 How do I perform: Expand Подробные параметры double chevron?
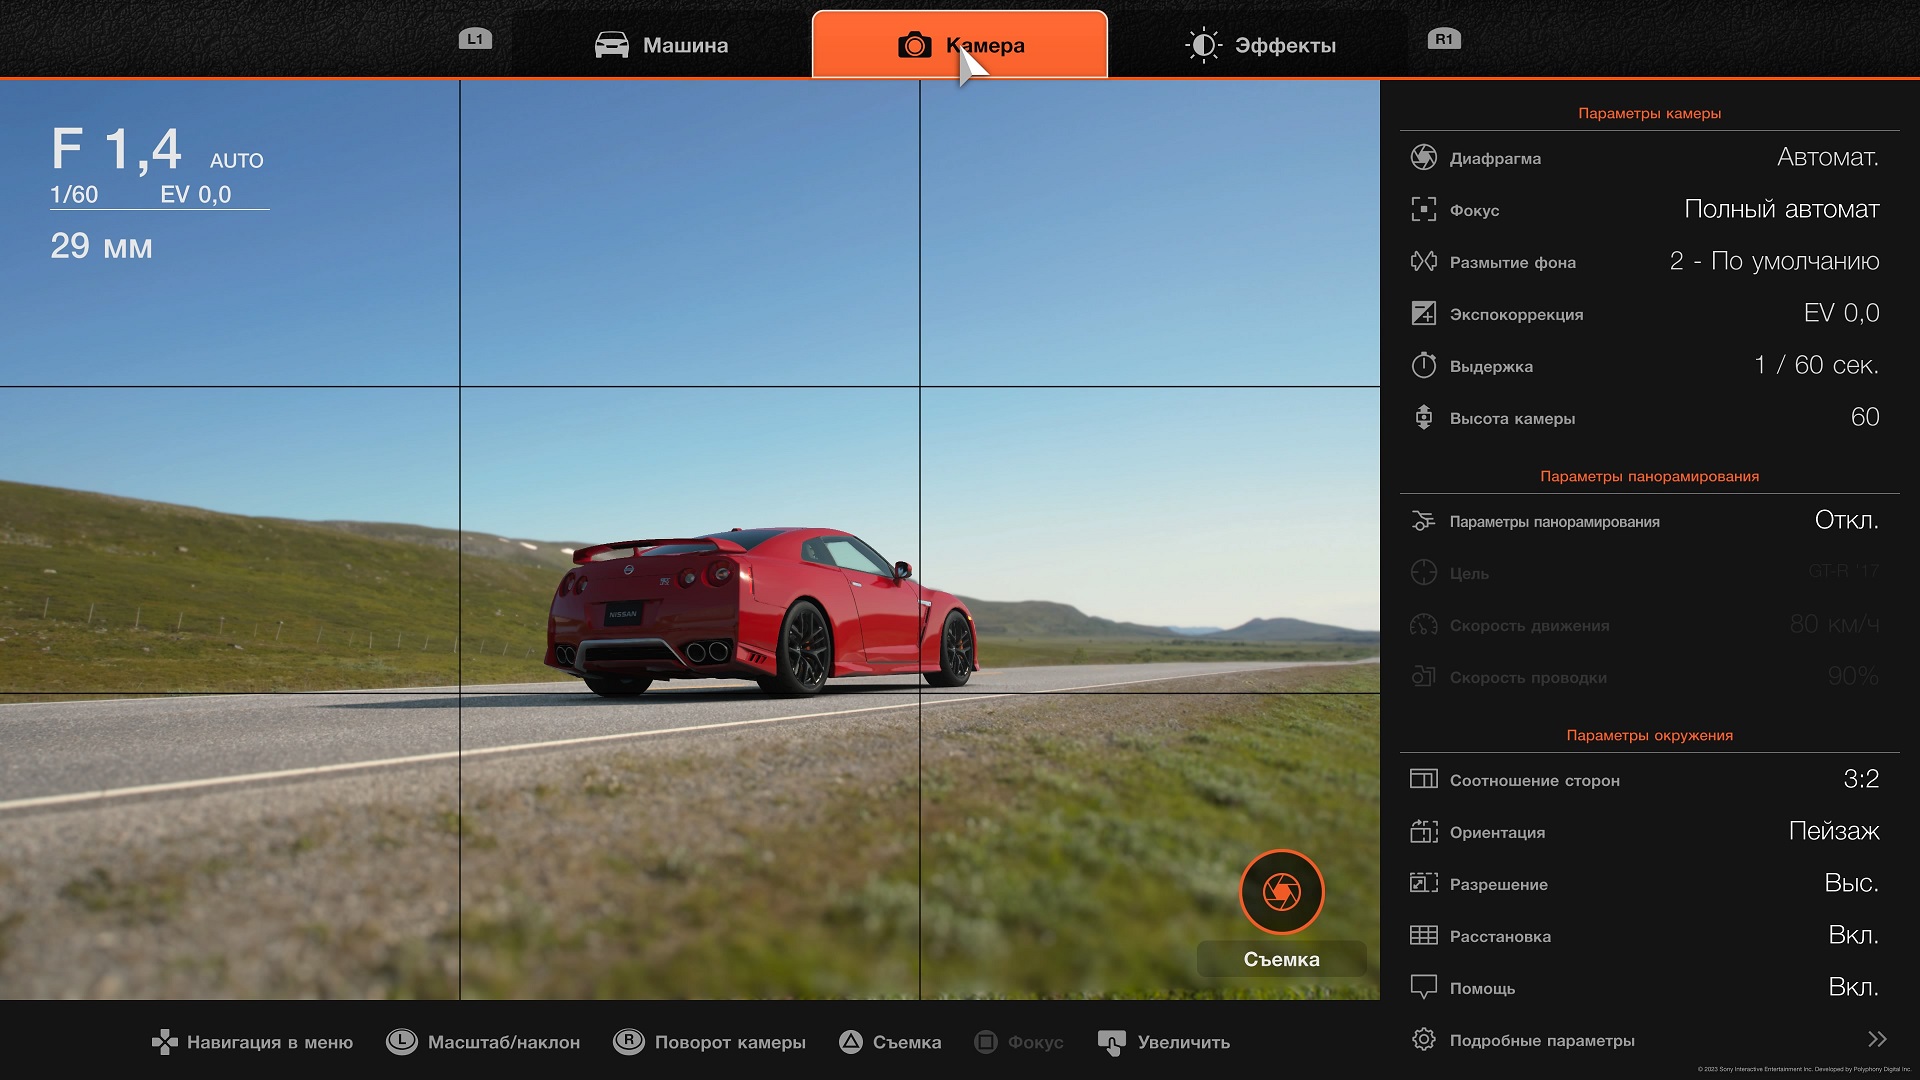pos(1876,1040)
